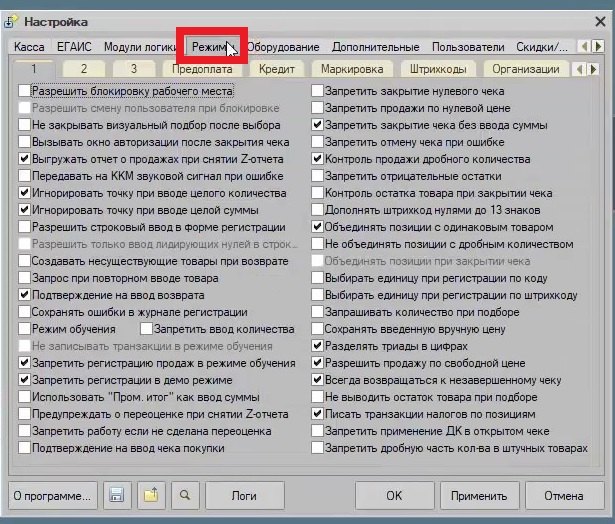Enable Запретить ввод количества checkbox
The width and height of the screenshot is (615, 524).
pos(147,329)
